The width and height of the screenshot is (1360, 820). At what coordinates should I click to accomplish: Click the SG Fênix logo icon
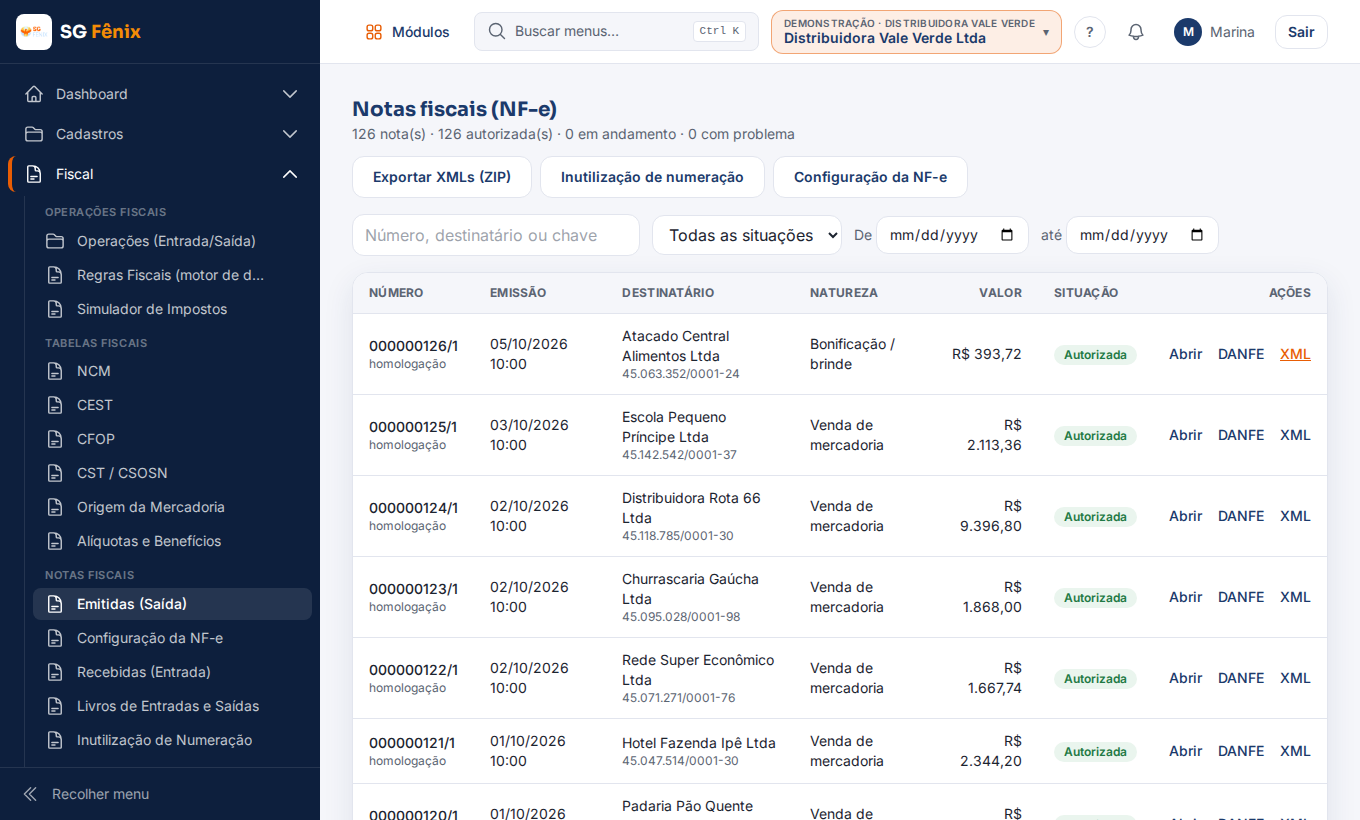click(x=34, y=32)
